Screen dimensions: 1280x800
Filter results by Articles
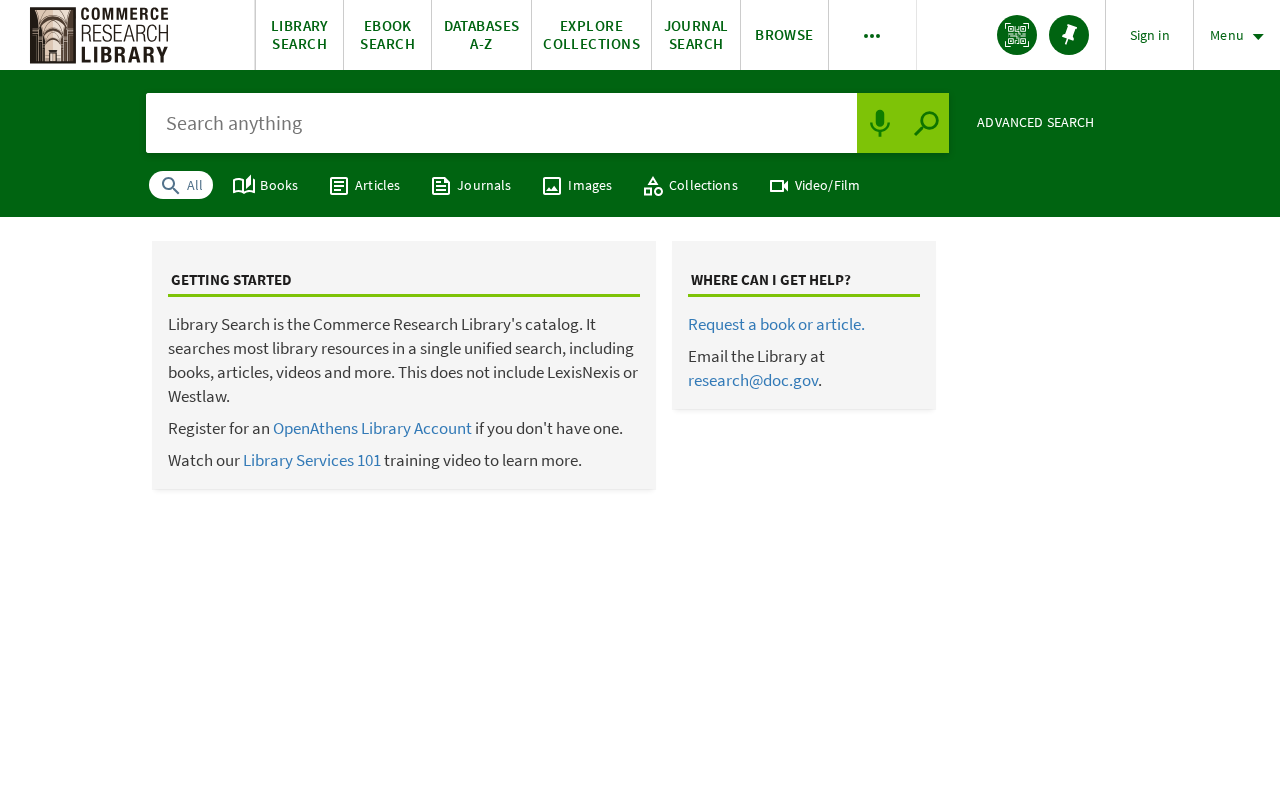click(x=365, y=185)
